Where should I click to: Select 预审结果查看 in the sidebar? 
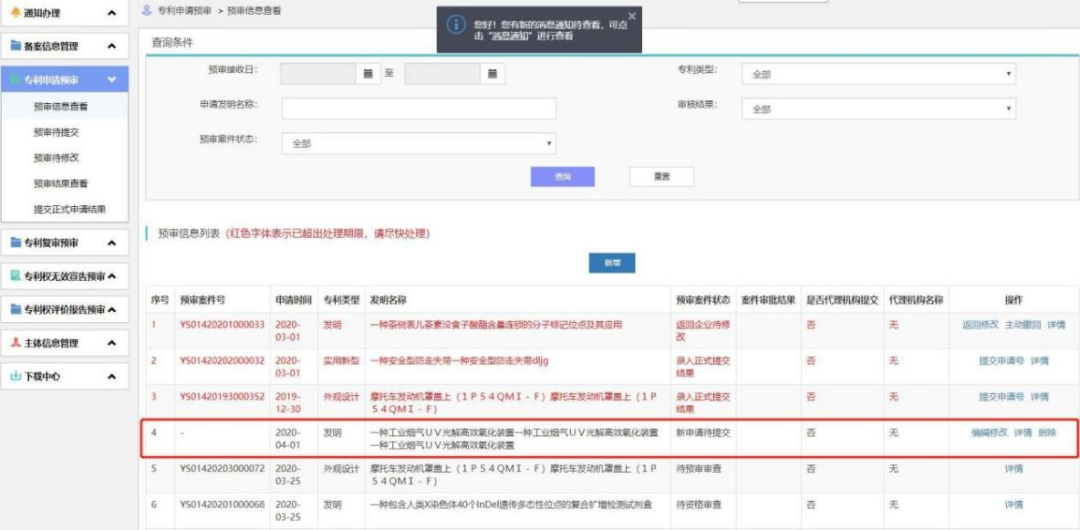coord(61,184)
